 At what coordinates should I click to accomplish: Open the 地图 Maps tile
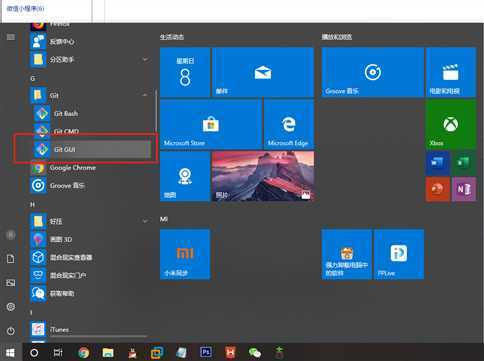coord(185,176)
